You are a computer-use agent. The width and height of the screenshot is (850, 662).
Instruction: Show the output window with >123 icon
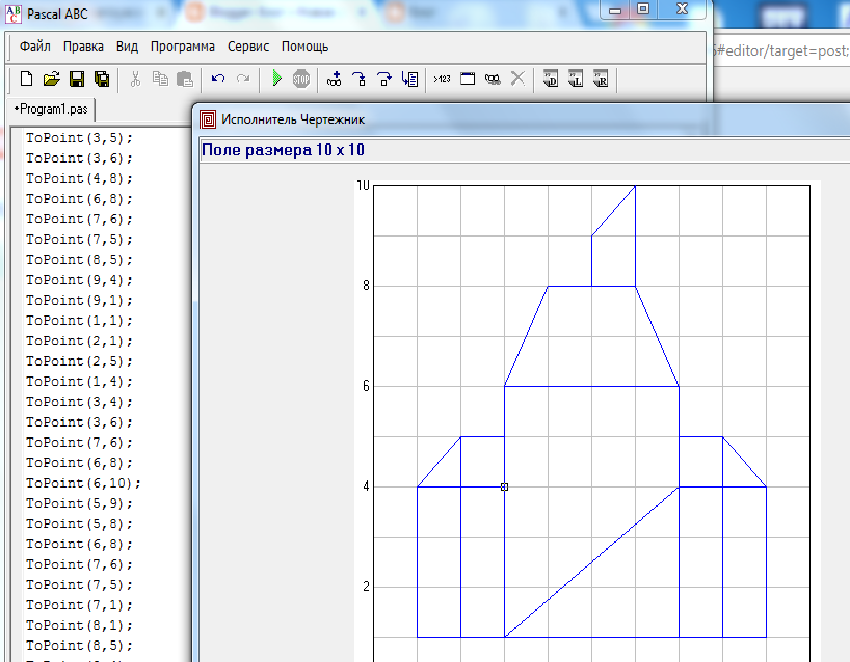(x=442, y=79)
